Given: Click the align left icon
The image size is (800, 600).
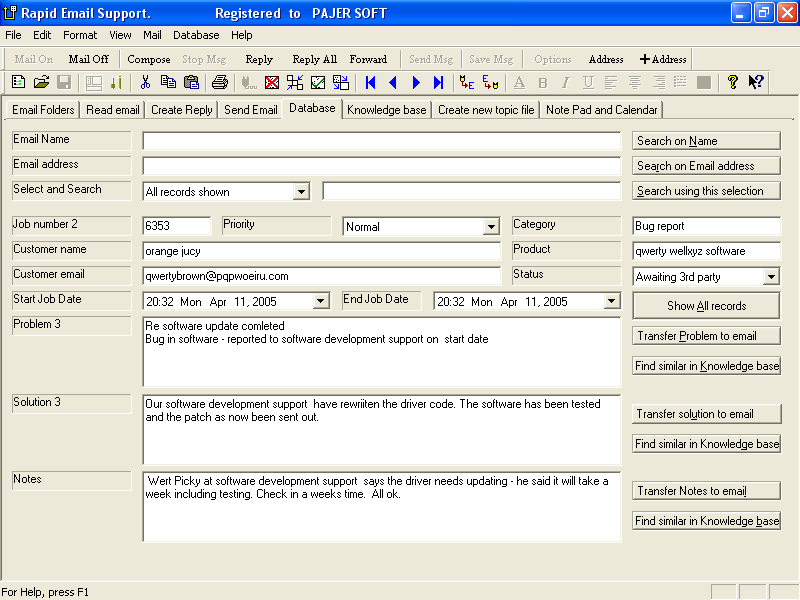Looking at the screenshot, I should pyautogui.click(x=611, y=82).
